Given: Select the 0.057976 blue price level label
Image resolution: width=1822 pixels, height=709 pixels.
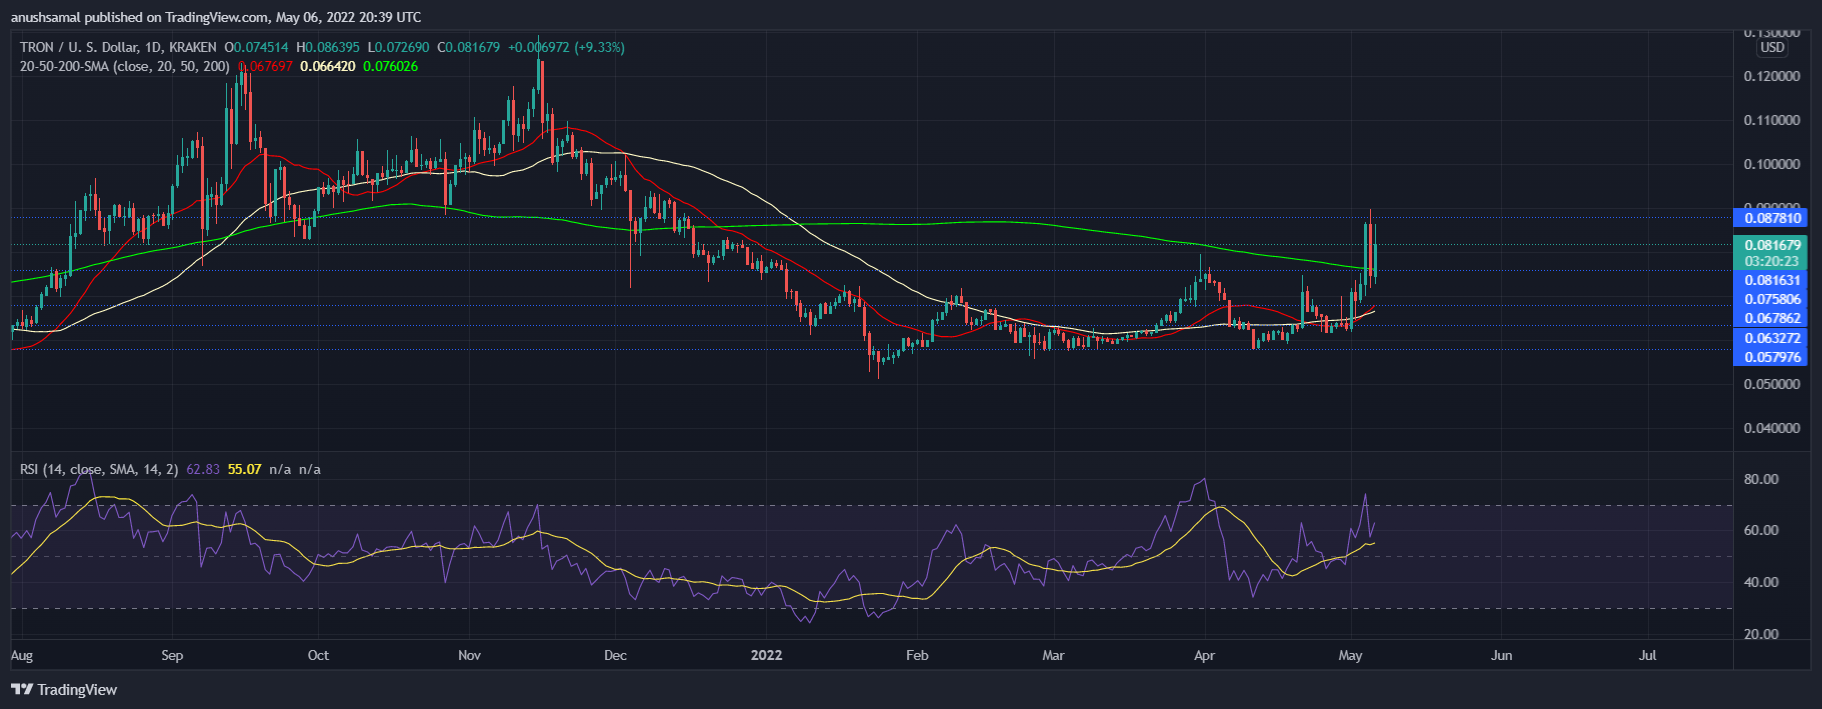Looking at the screenshot, I should (1771, 357).
